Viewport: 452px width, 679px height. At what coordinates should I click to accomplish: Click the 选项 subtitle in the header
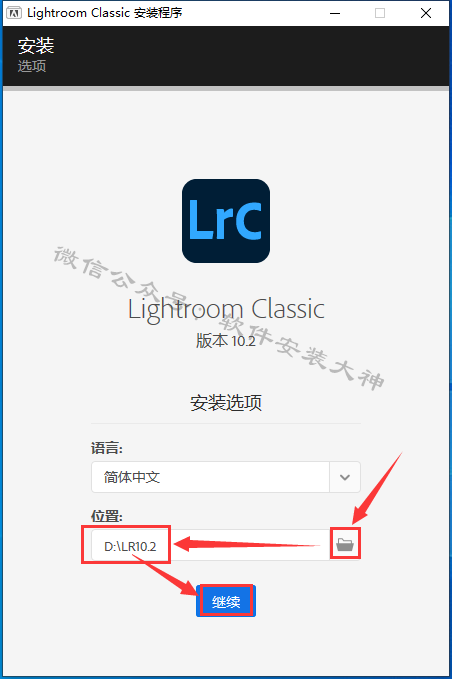pyautogui.click(x=32, y=66)
